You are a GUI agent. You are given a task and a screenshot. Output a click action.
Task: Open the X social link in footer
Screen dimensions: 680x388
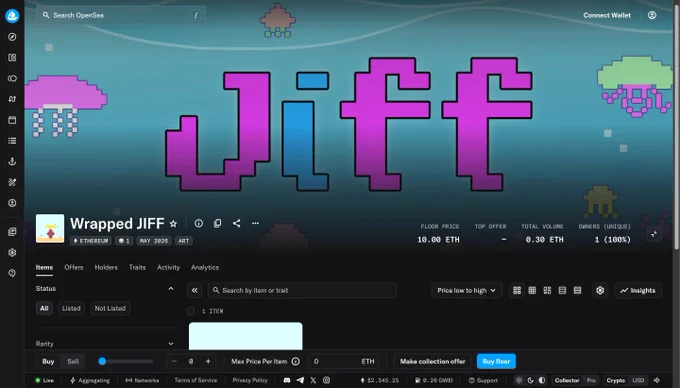point(313,380)
